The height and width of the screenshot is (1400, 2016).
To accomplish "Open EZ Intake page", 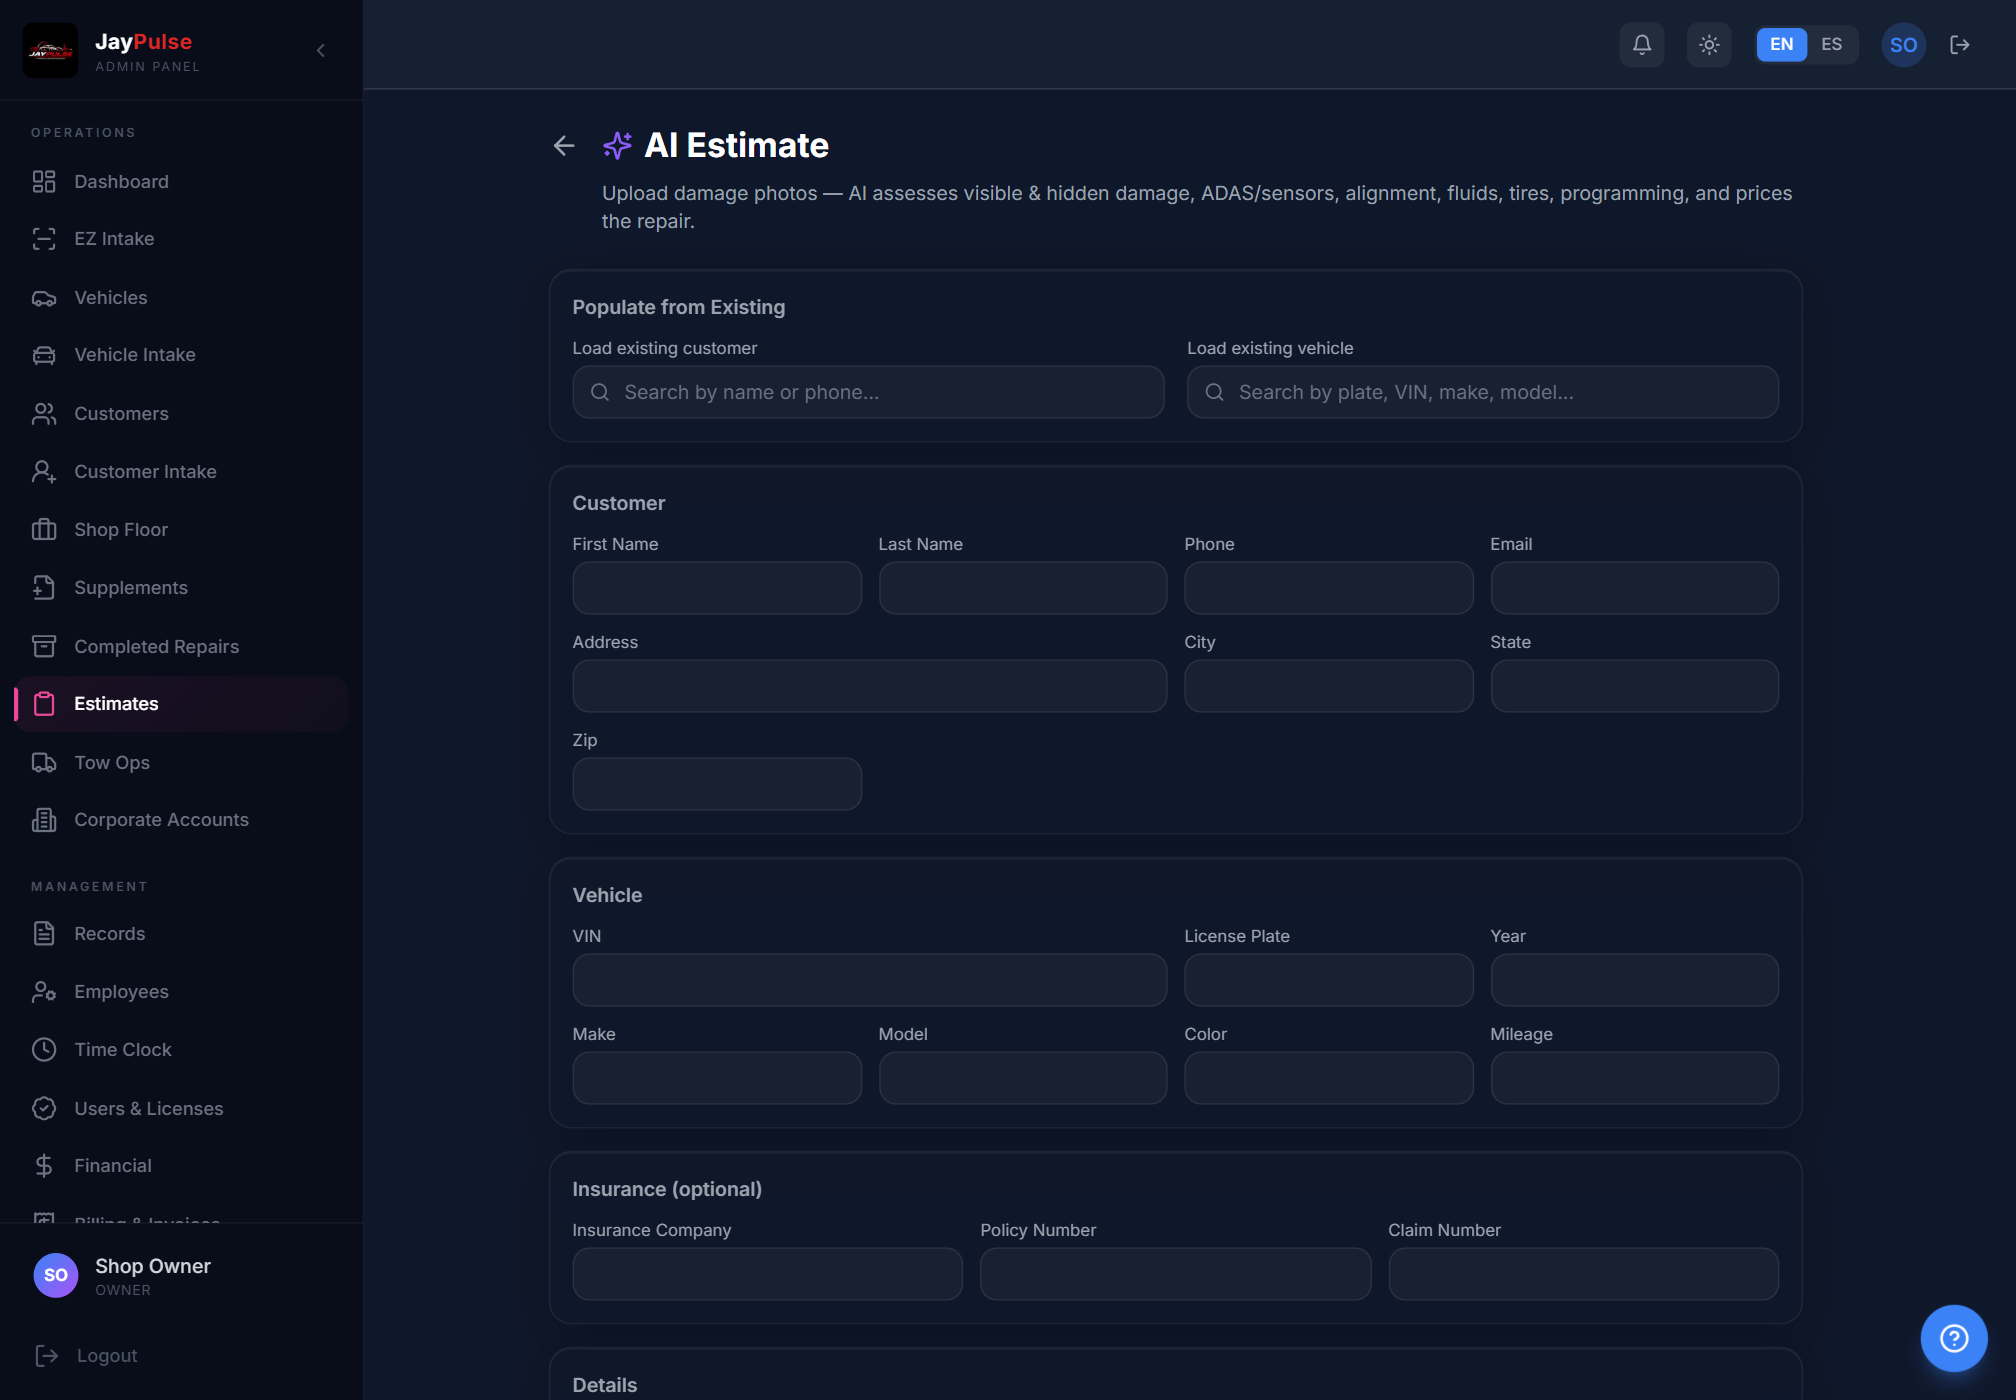I will pyautogui.click(x=181, y=239).
